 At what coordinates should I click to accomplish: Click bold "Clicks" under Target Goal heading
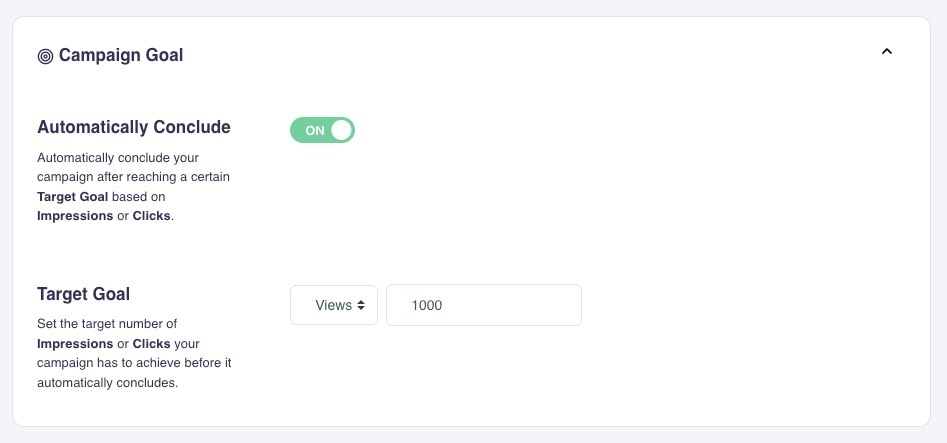point(152,343)
